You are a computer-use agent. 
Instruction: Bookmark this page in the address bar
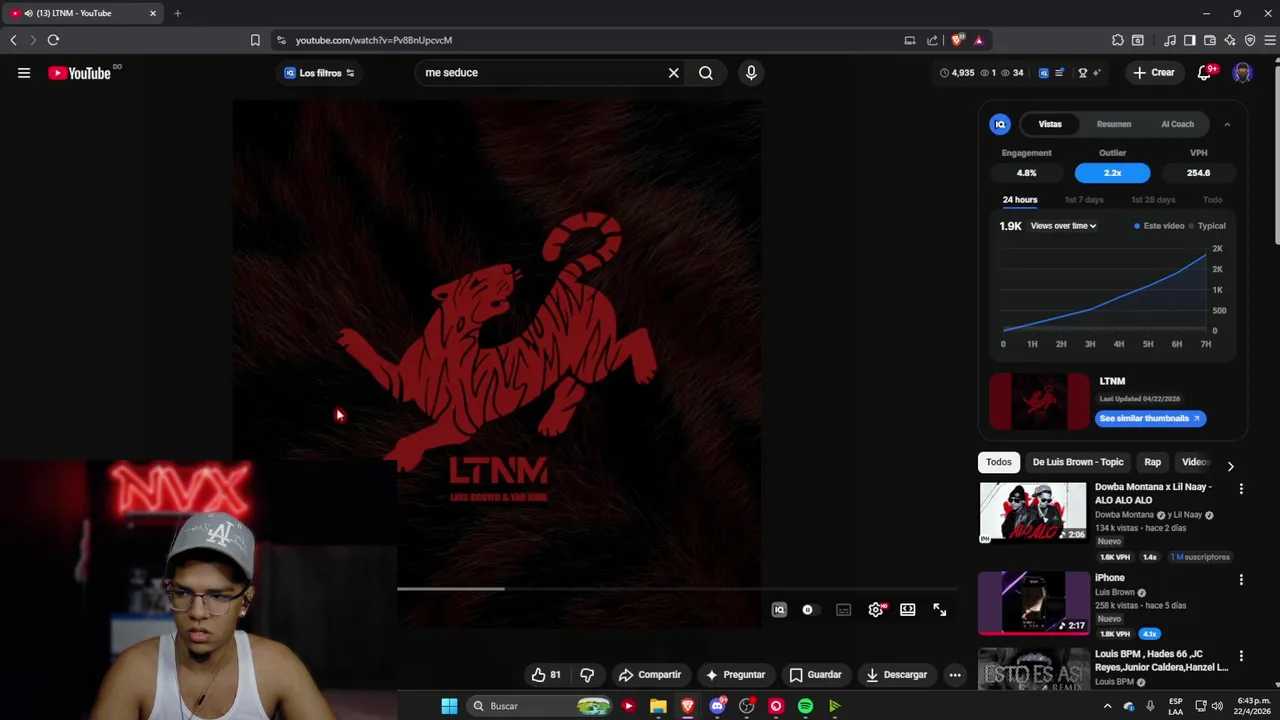pyautogui.click(x=255, y=40)
